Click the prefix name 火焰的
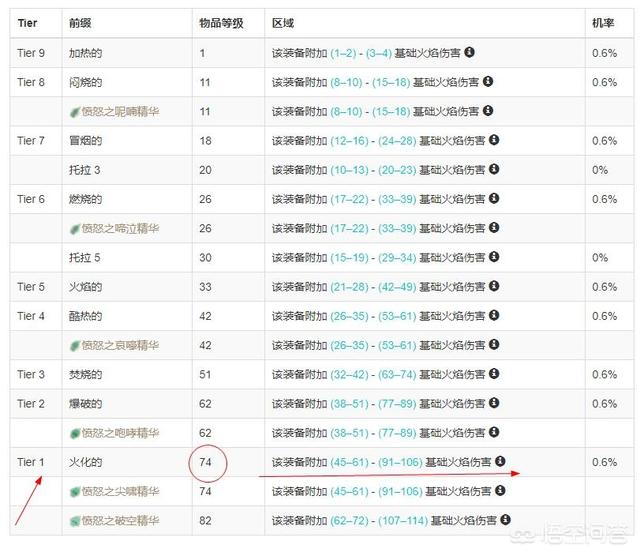This screenshot has height=556, width=640. [85, 287]
